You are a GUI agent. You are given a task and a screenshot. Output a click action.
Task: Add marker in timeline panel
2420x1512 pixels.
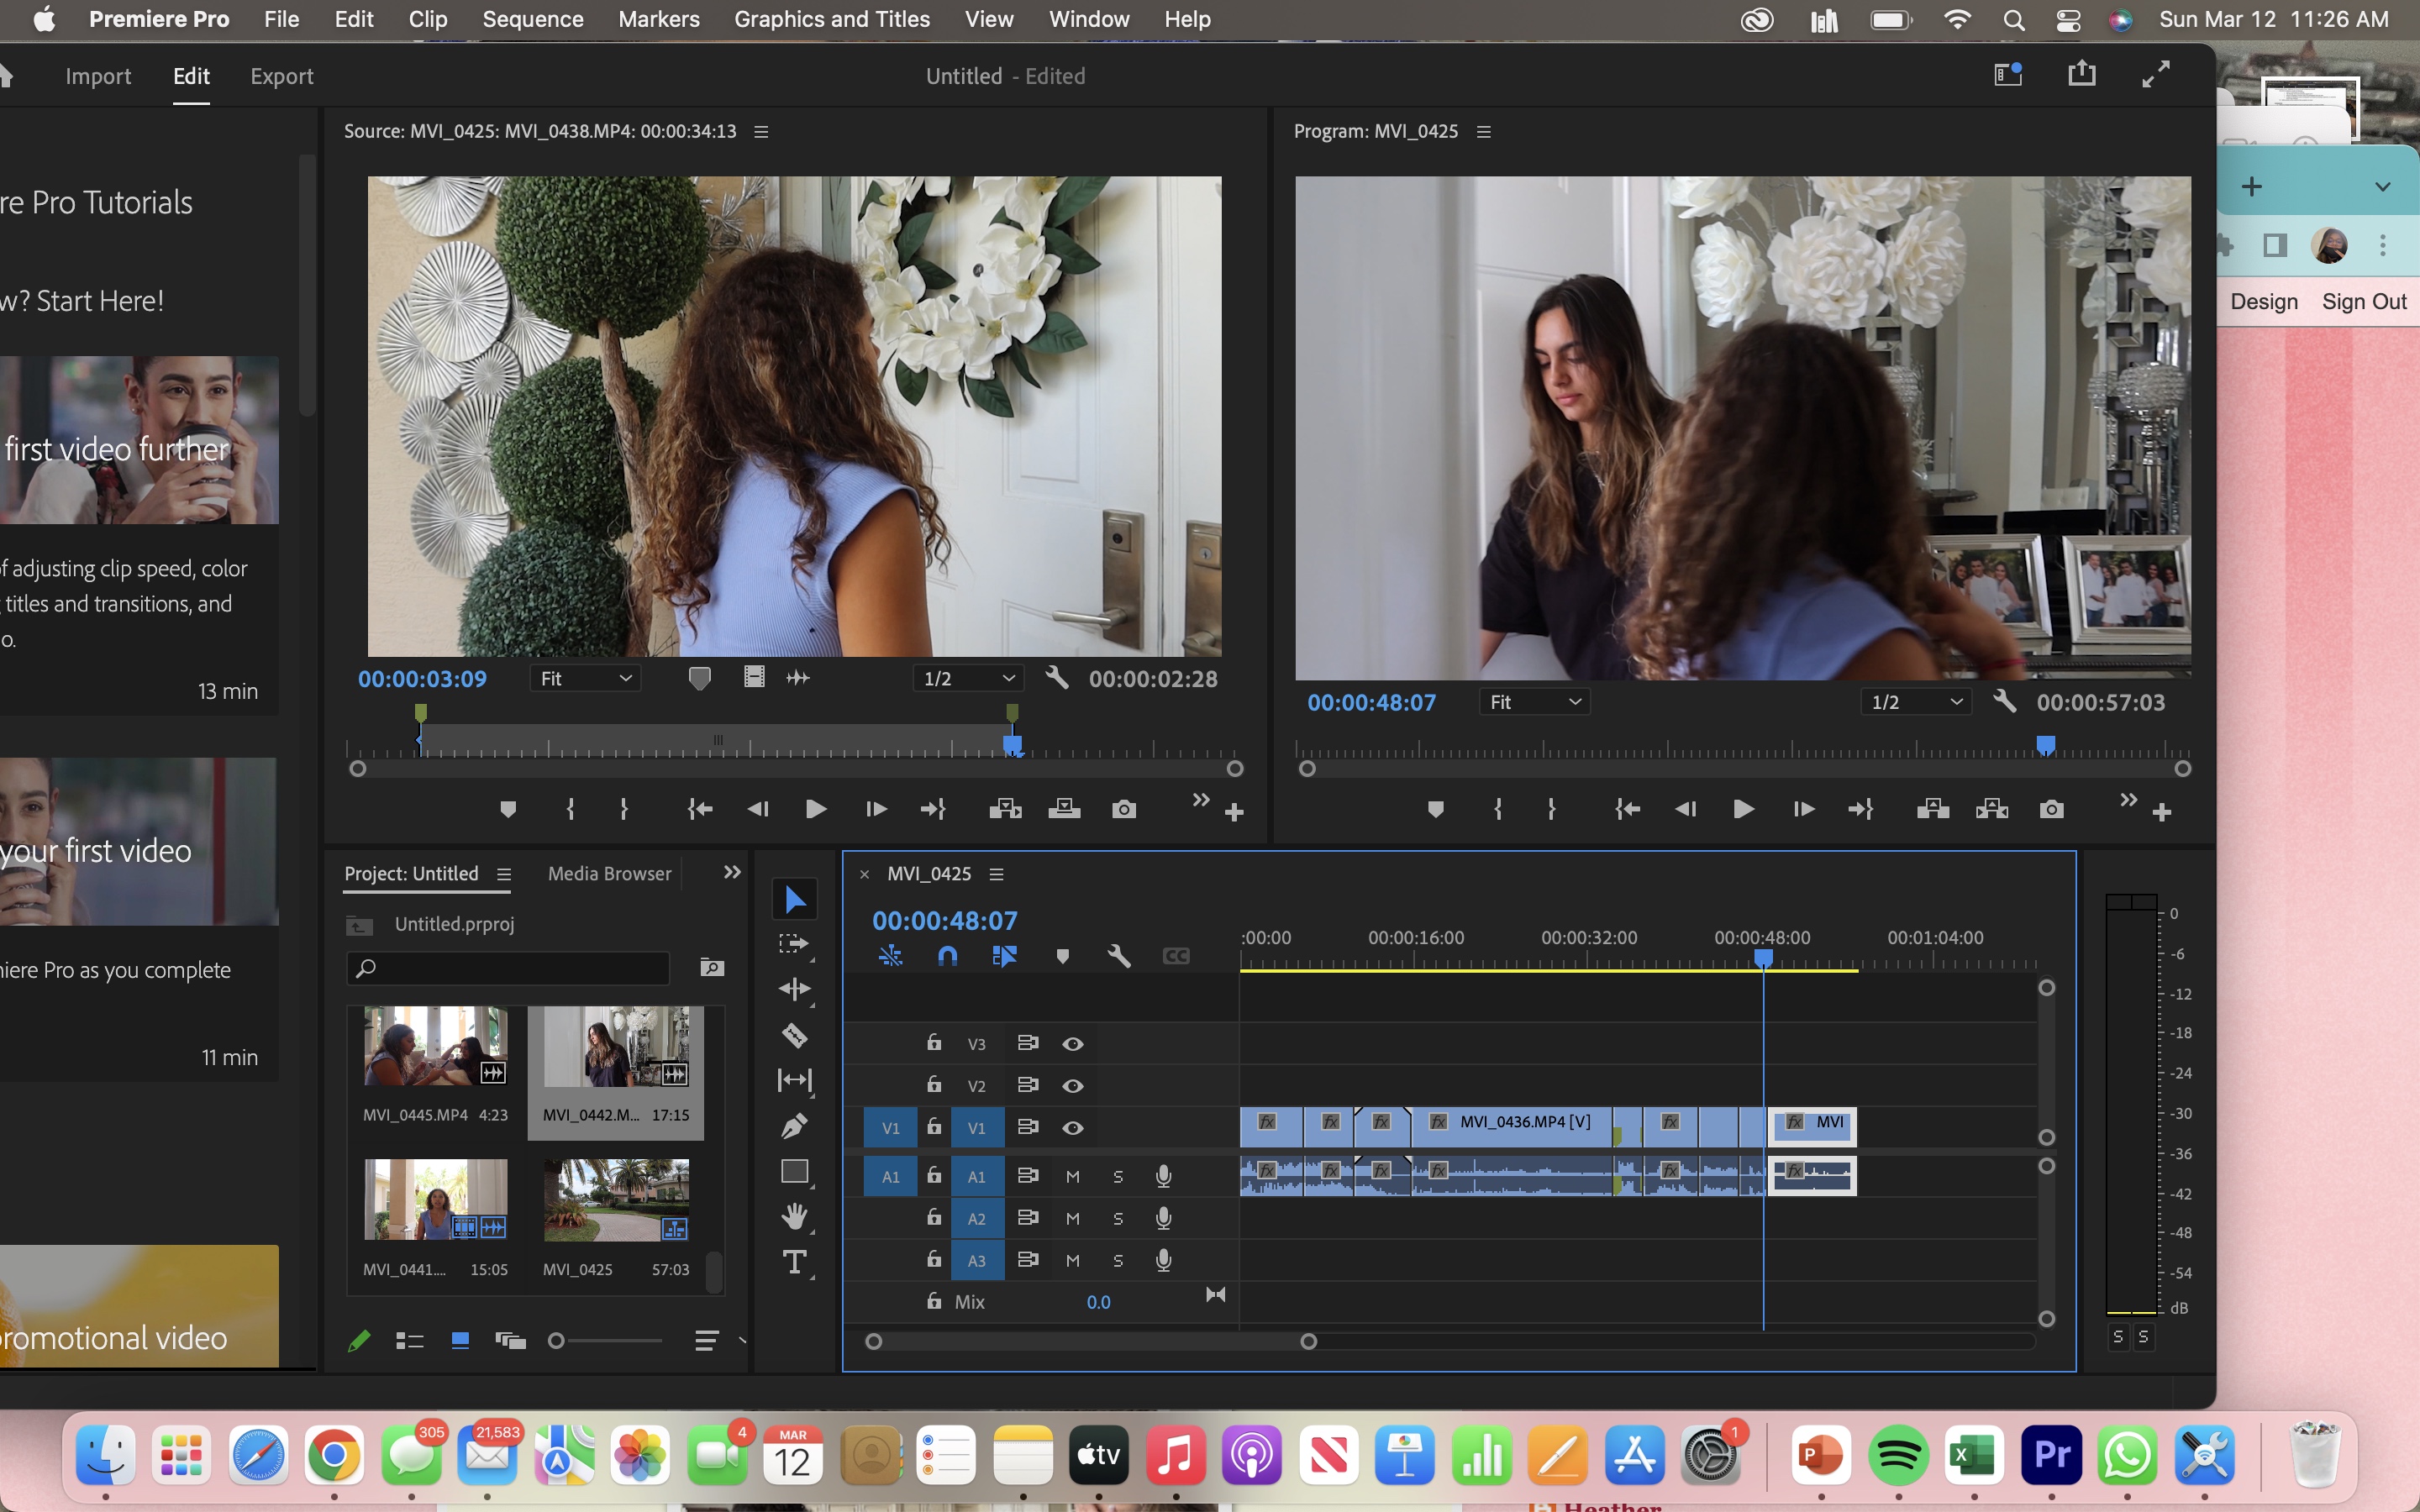click(x=1062, y=956)
